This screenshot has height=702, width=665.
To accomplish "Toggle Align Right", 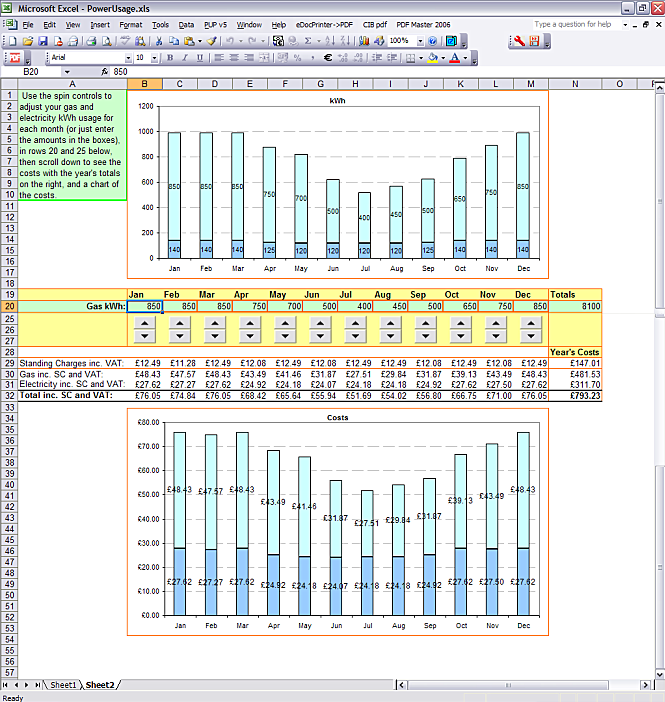I will tap(249, 58).
